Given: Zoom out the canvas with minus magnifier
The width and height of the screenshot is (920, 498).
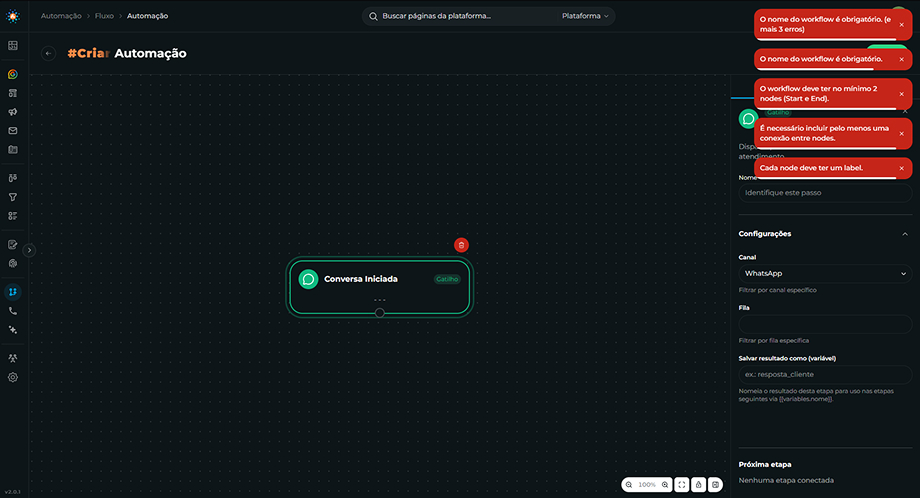Looking at the screenshot, I should [x=629, y=485].
